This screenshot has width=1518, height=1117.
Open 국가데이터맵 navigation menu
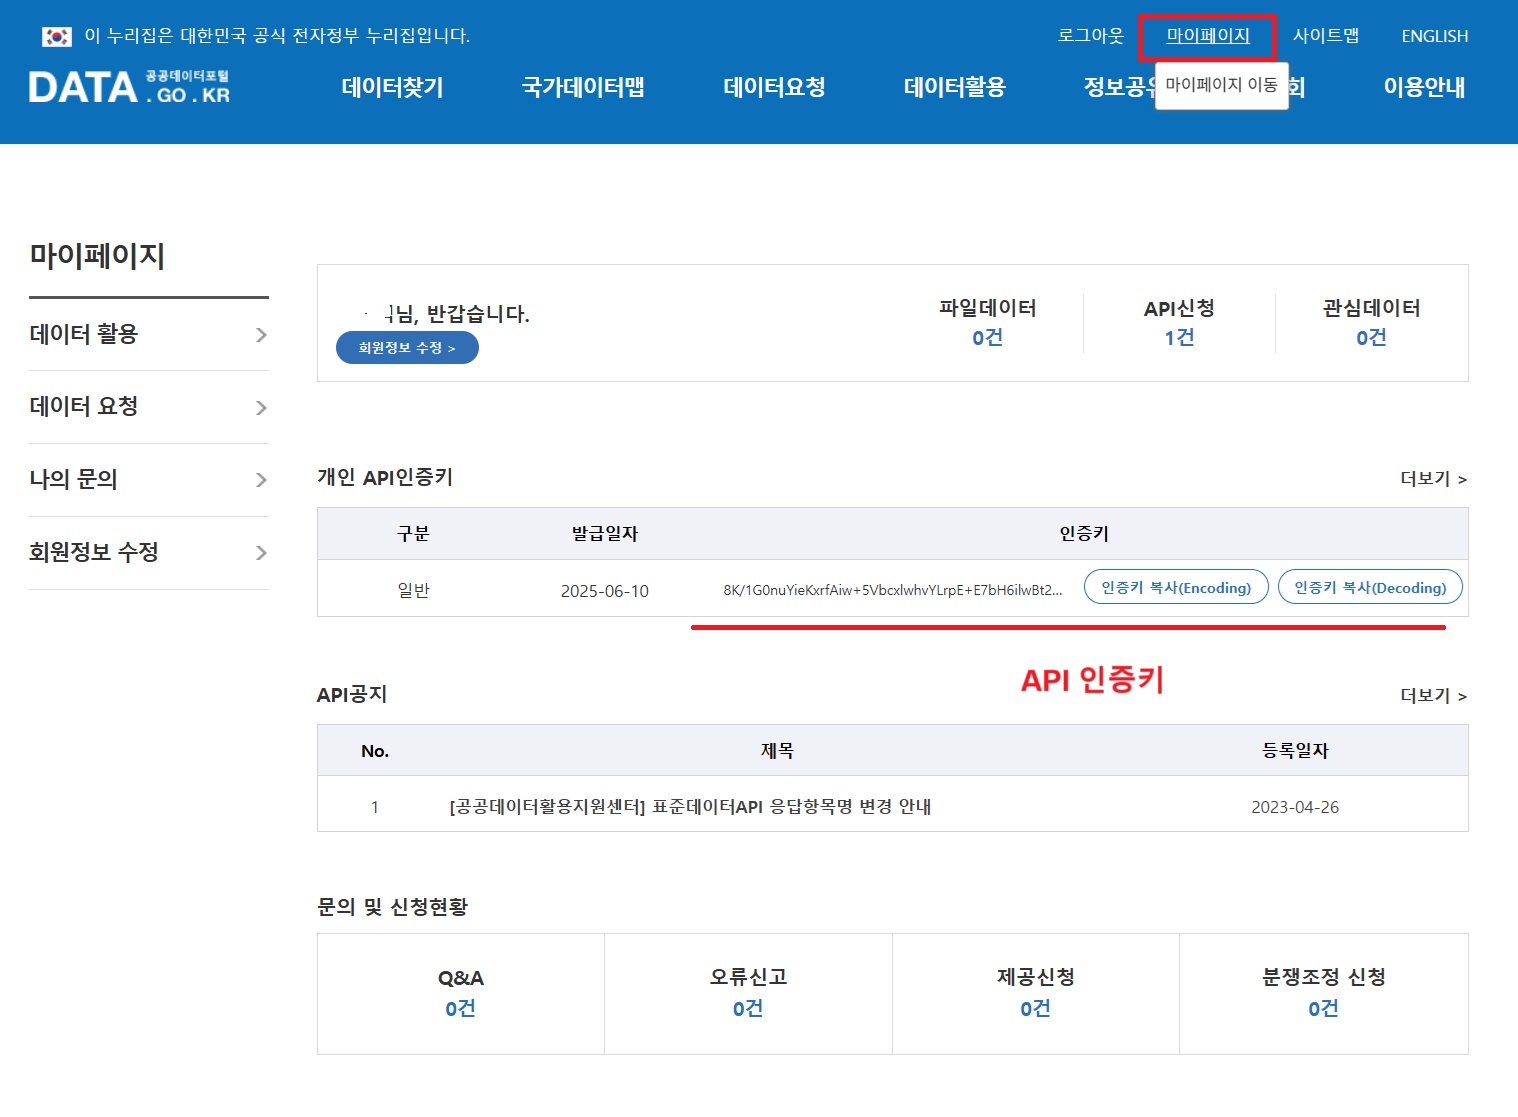583,88
